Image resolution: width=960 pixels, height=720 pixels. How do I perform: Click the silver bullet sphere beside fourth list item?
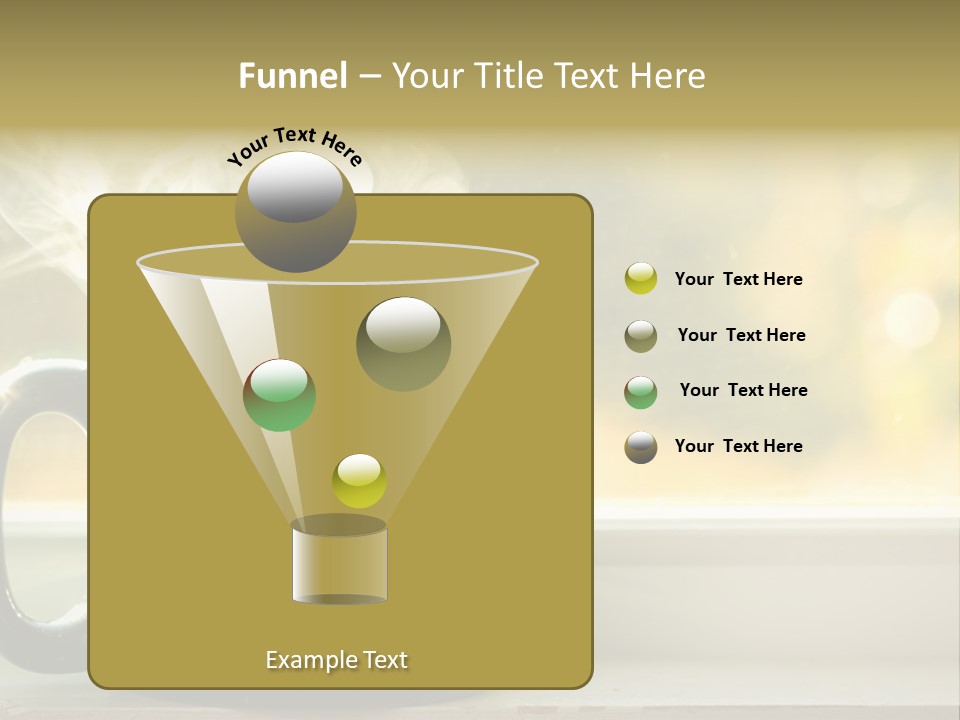(x=640, y=447)
